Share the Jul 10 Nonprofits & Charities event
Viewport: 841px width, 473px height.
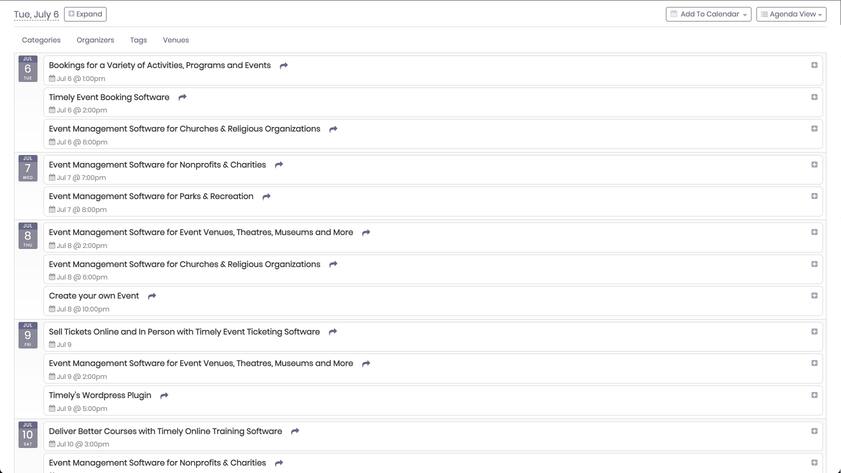tap(279, 463)
